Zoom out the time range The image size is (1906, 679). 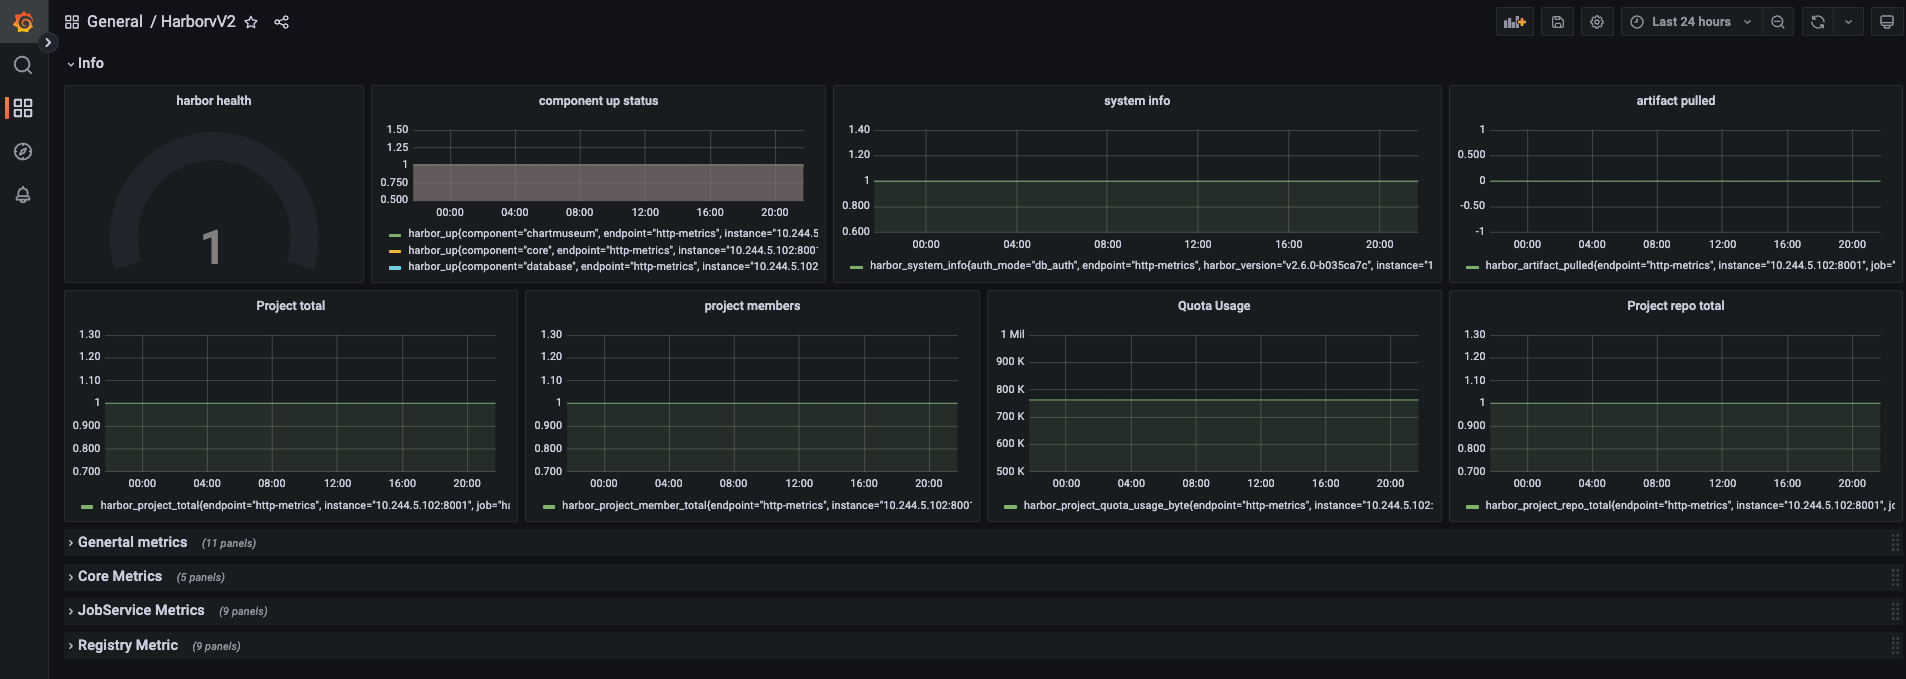[1778, 22]
